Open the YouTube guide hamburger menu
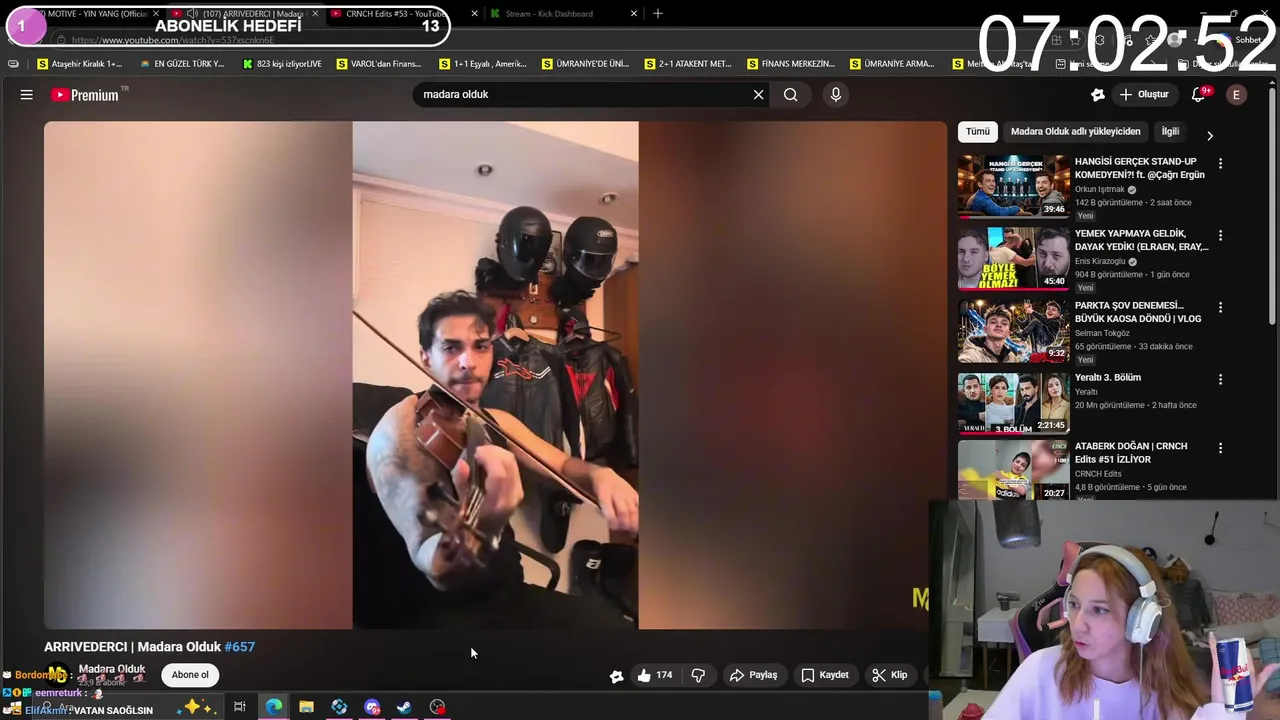 coord(27,95)
